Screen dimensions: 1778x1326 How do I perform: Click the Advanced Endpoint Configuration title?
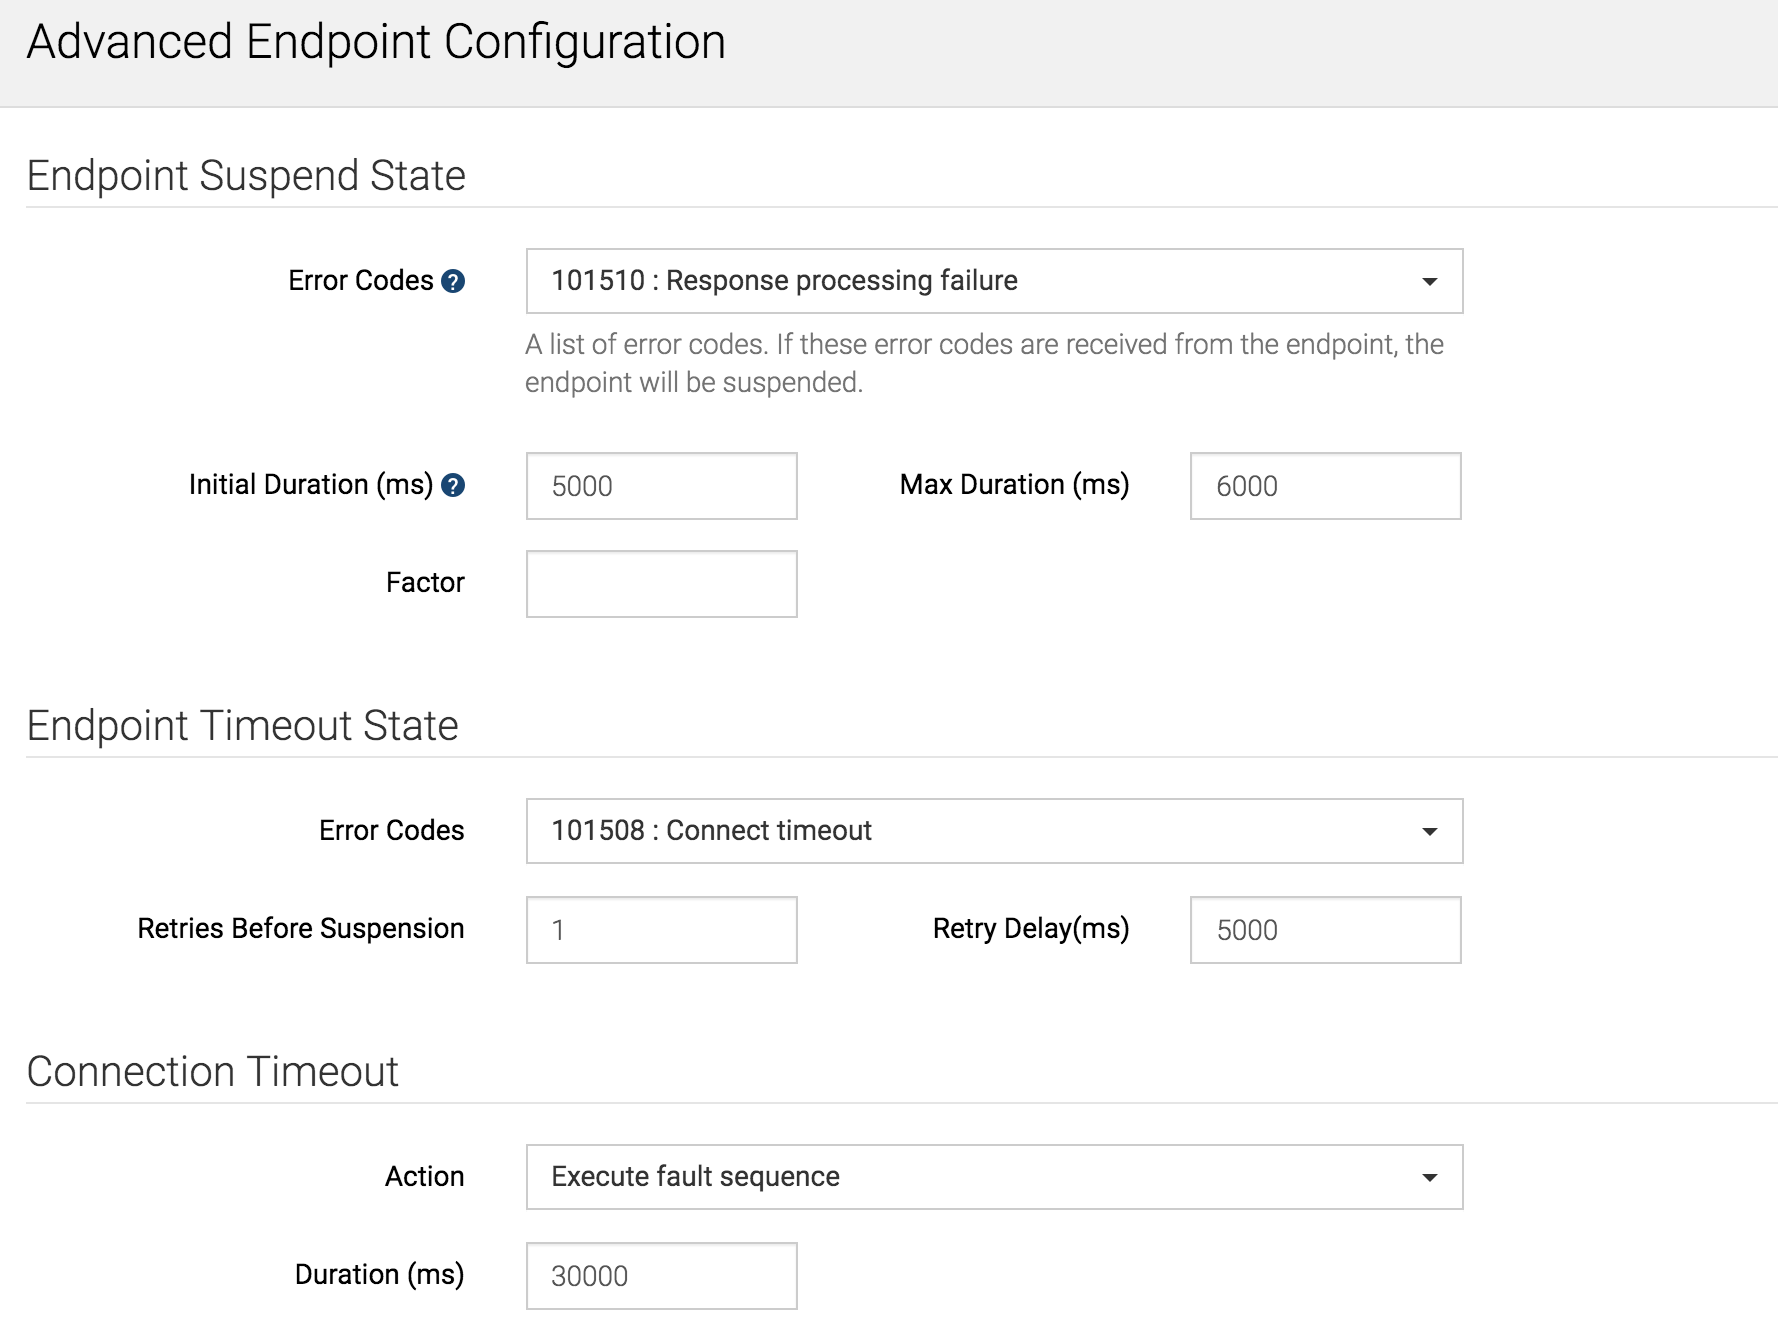click(376, 42)
